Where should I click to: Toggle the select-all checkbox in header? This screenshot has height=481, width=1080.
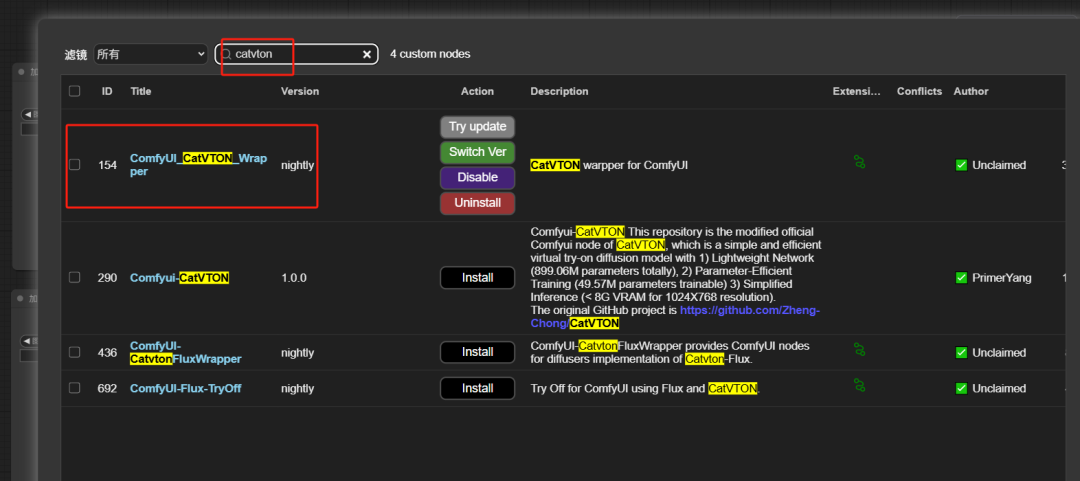[x=74, y=91]
